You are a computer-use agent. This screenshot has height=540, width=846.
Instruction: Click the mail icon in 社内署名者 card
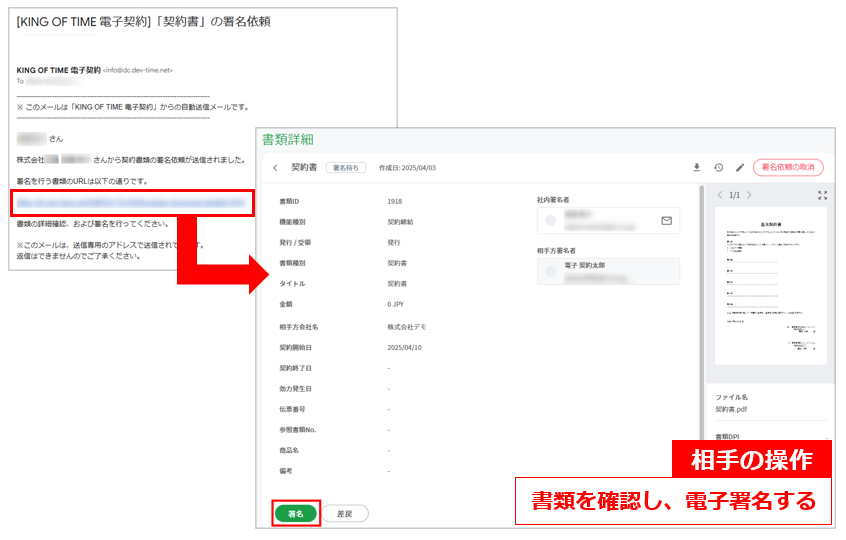pyautogui.click(x=666, y=221)
